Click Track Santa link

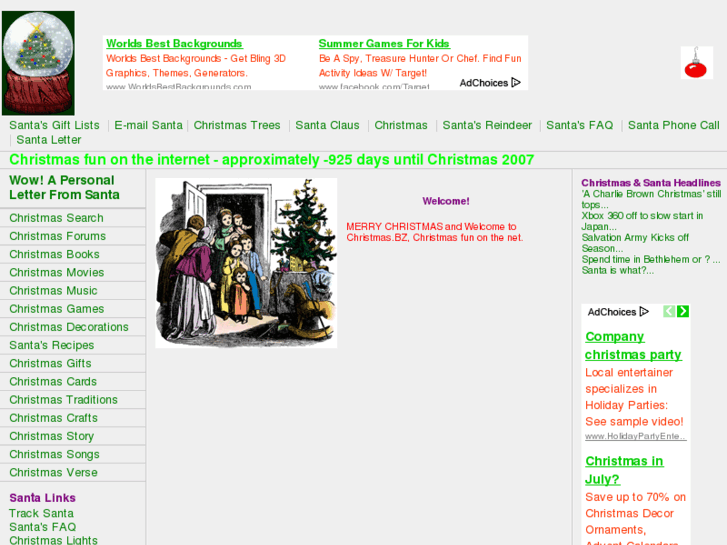click(41, 513)
